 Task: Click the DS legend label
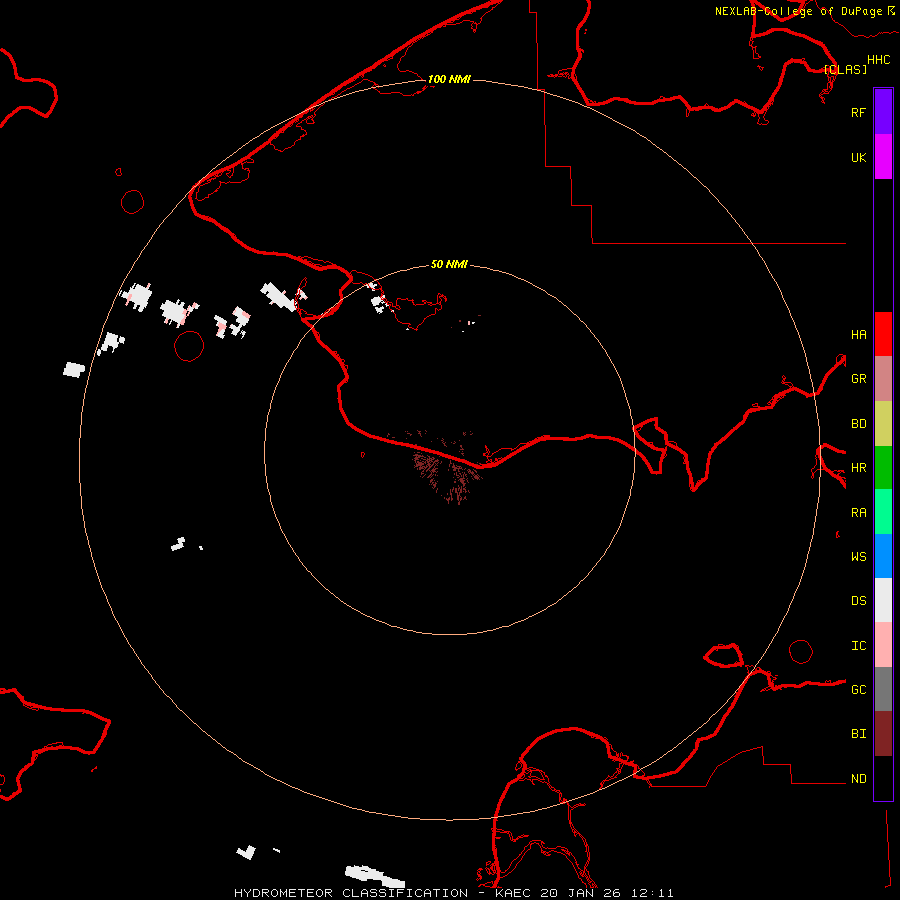858,600
